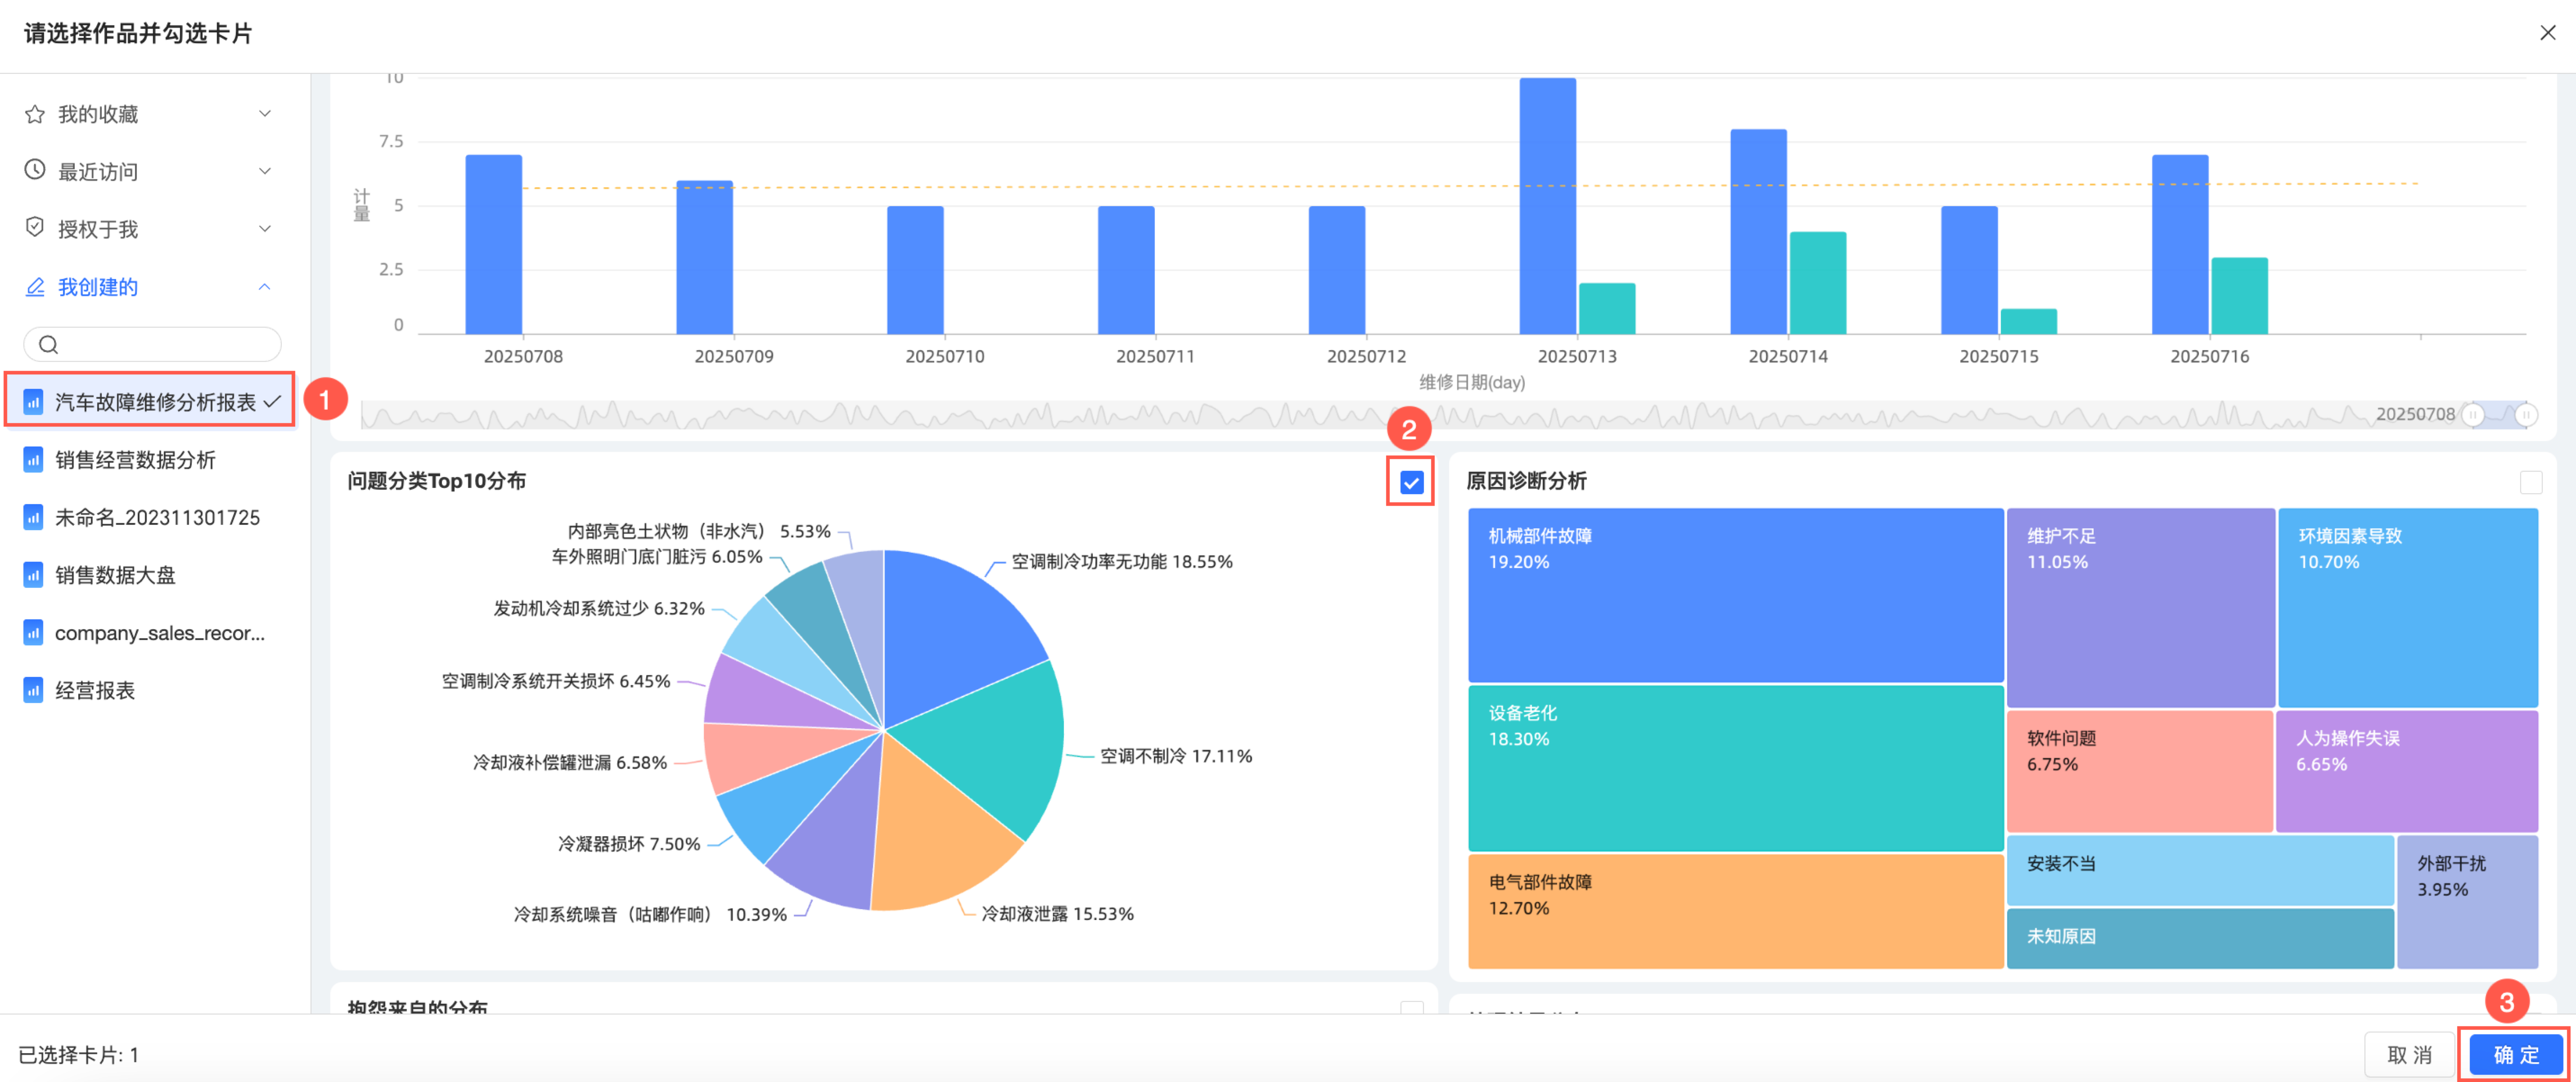The width and height of the screenshot is (2576, 1082).
Task: Check the 原因诊断分析 card checkbox
Action: click(x=2530, y=483)
